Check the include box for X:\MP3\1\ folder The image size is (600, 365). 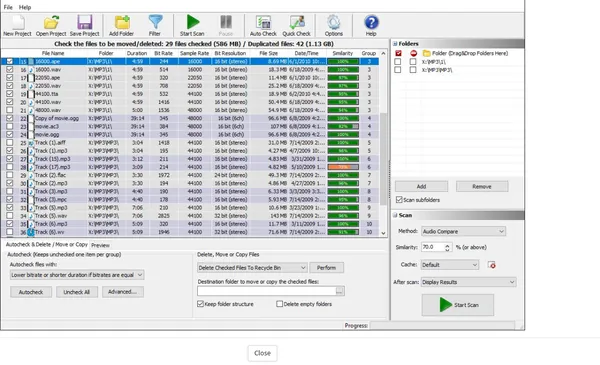(x=398, y=62)
